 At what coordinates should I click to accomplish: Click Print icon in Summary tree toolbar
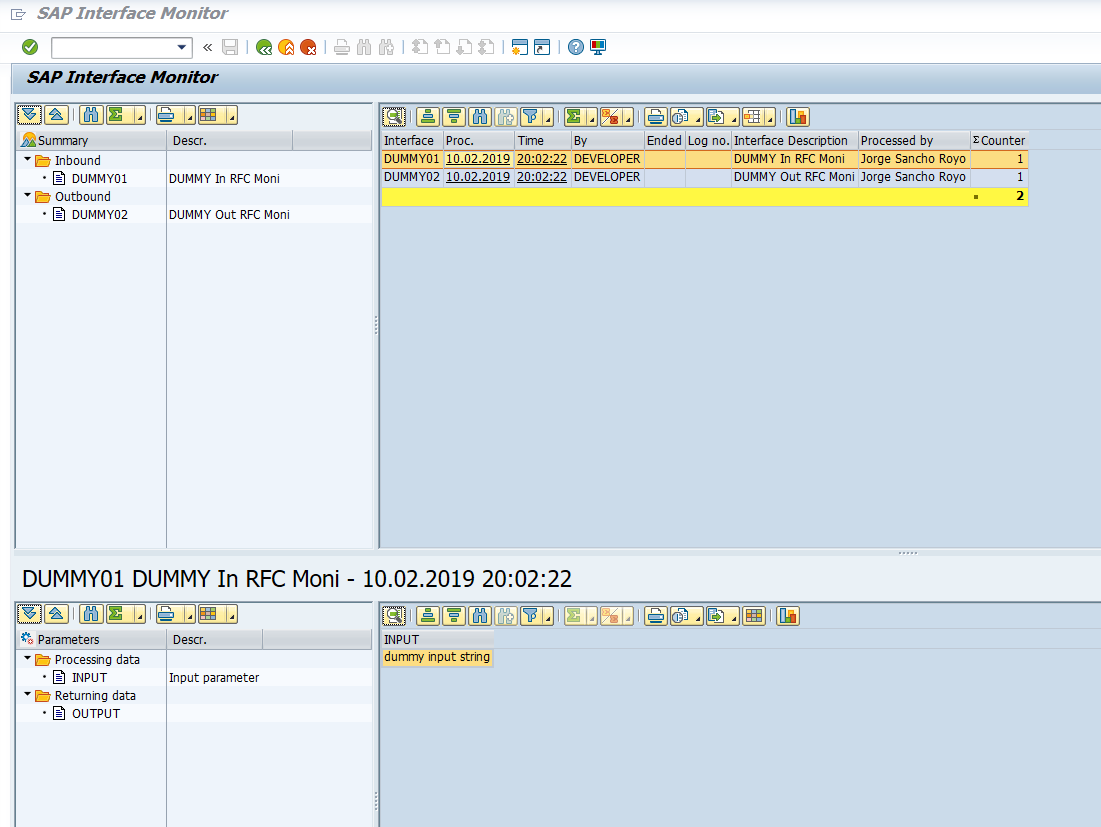pyautogui.click(x=166, y=114)
